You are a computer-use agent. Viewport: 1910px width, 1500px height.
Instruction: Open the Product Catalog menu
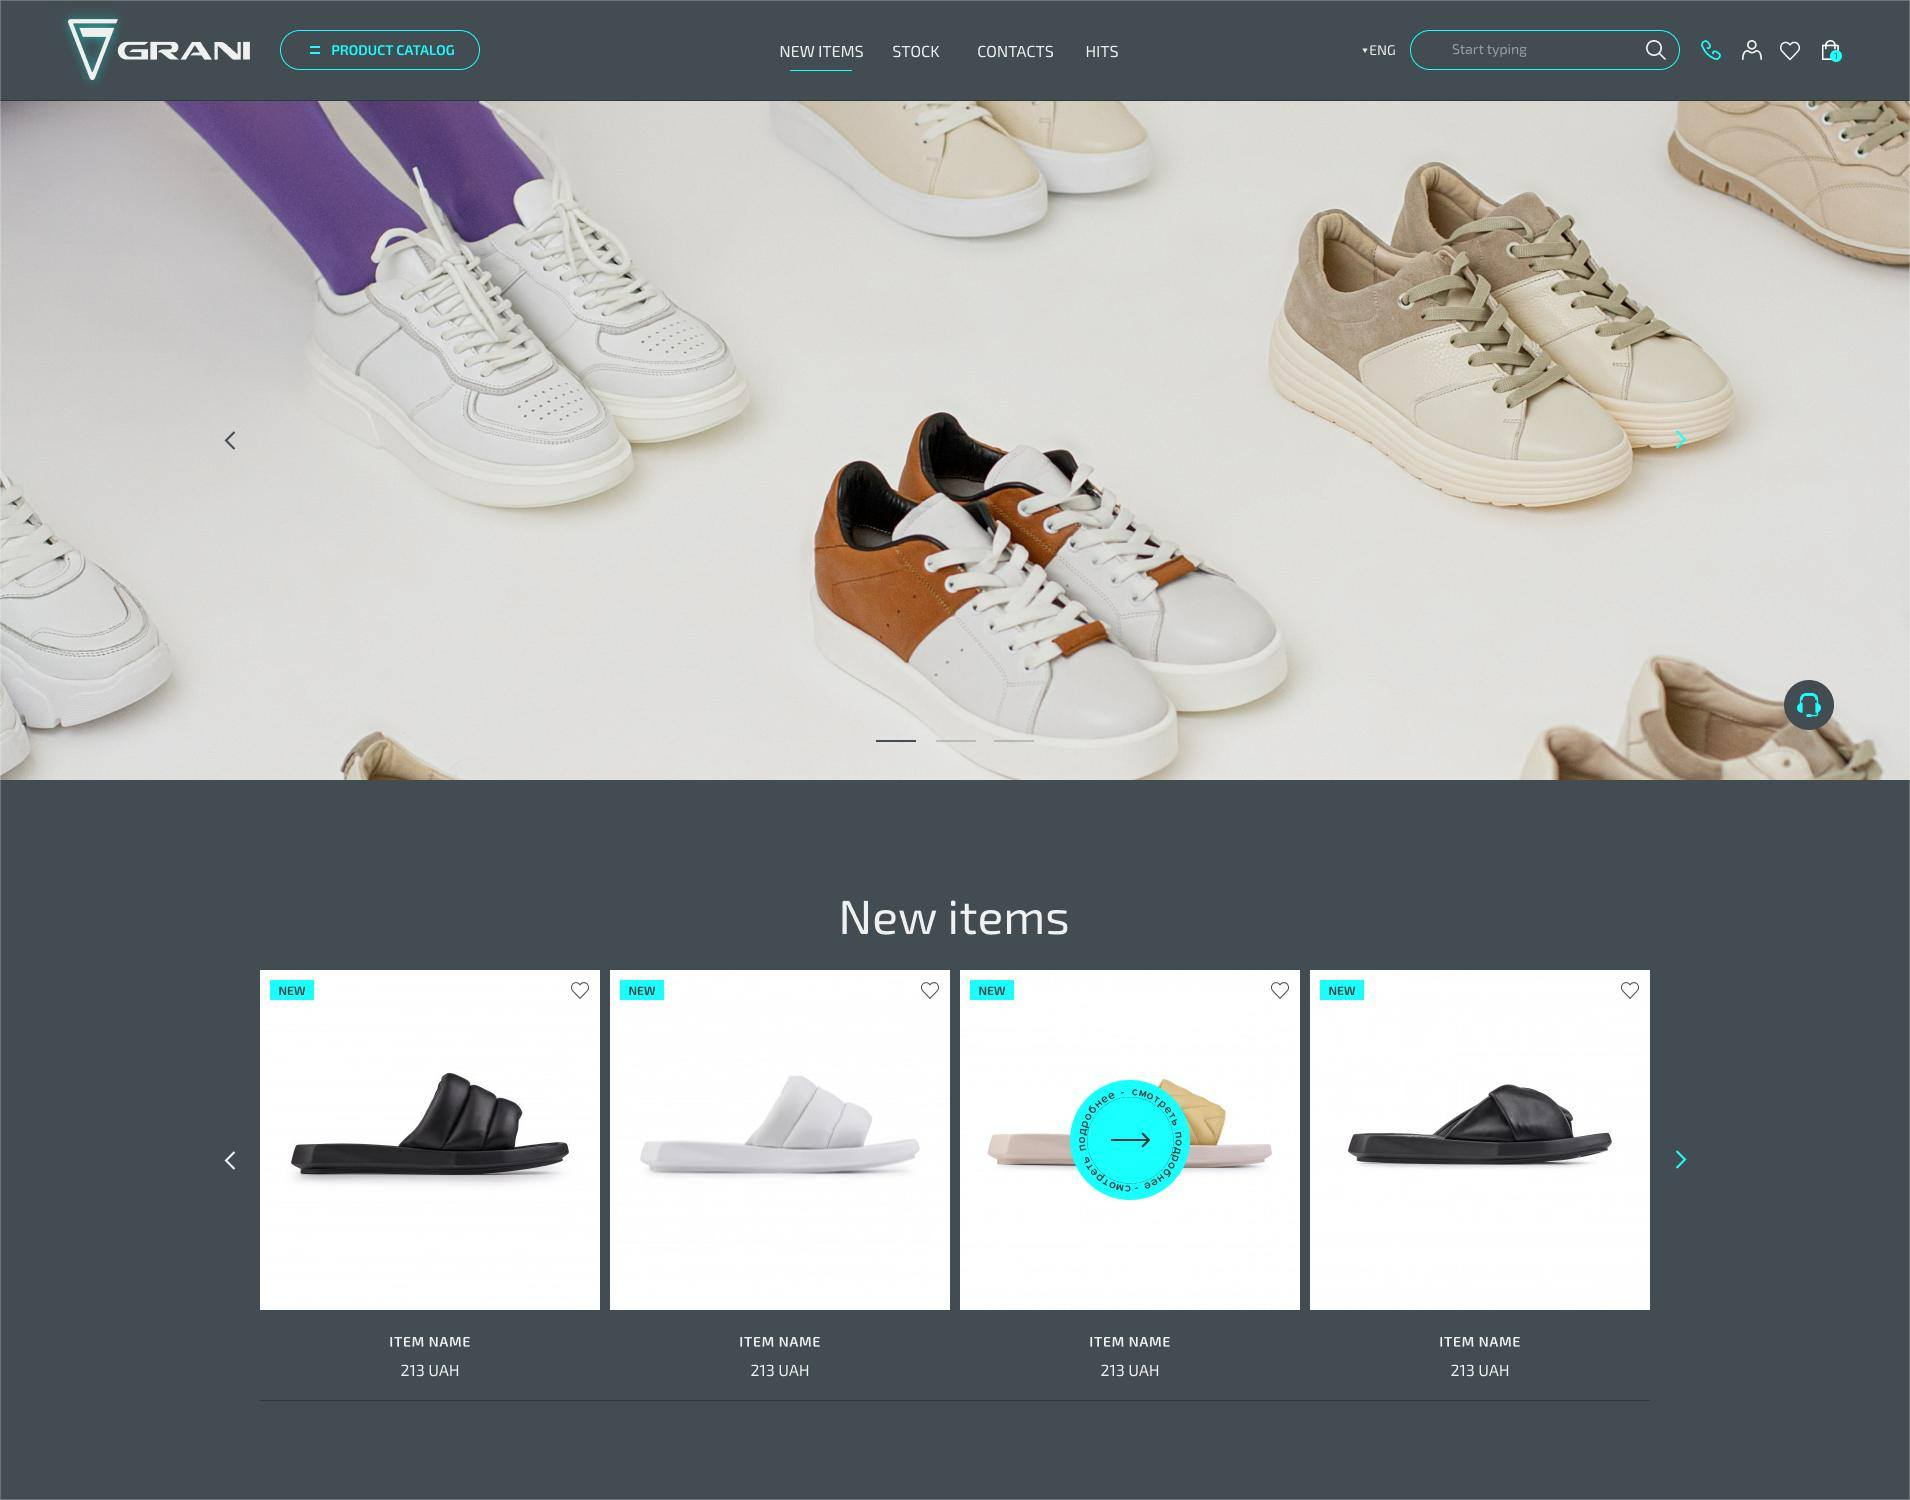tap(380, 50)
